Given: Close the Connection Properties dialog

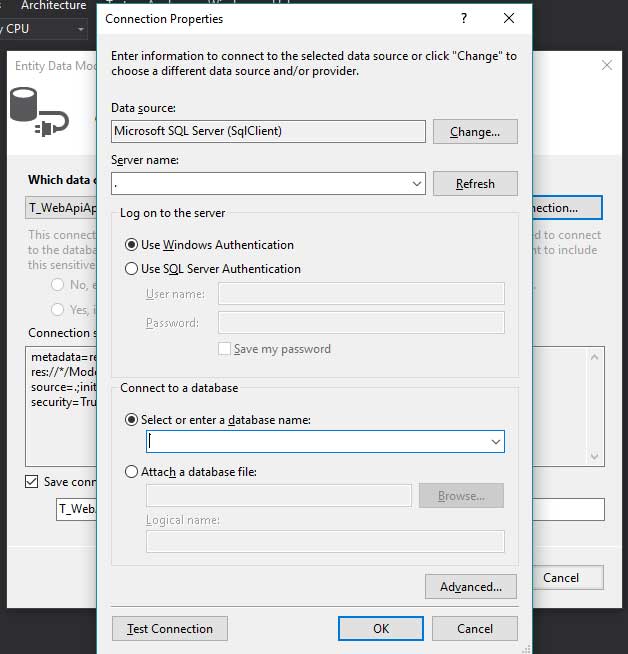Looking at the screenshot, I should 509,19.
